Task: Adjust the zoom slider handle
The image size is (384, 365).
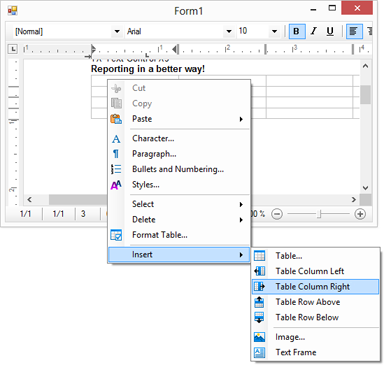Action: coord(319,214)
